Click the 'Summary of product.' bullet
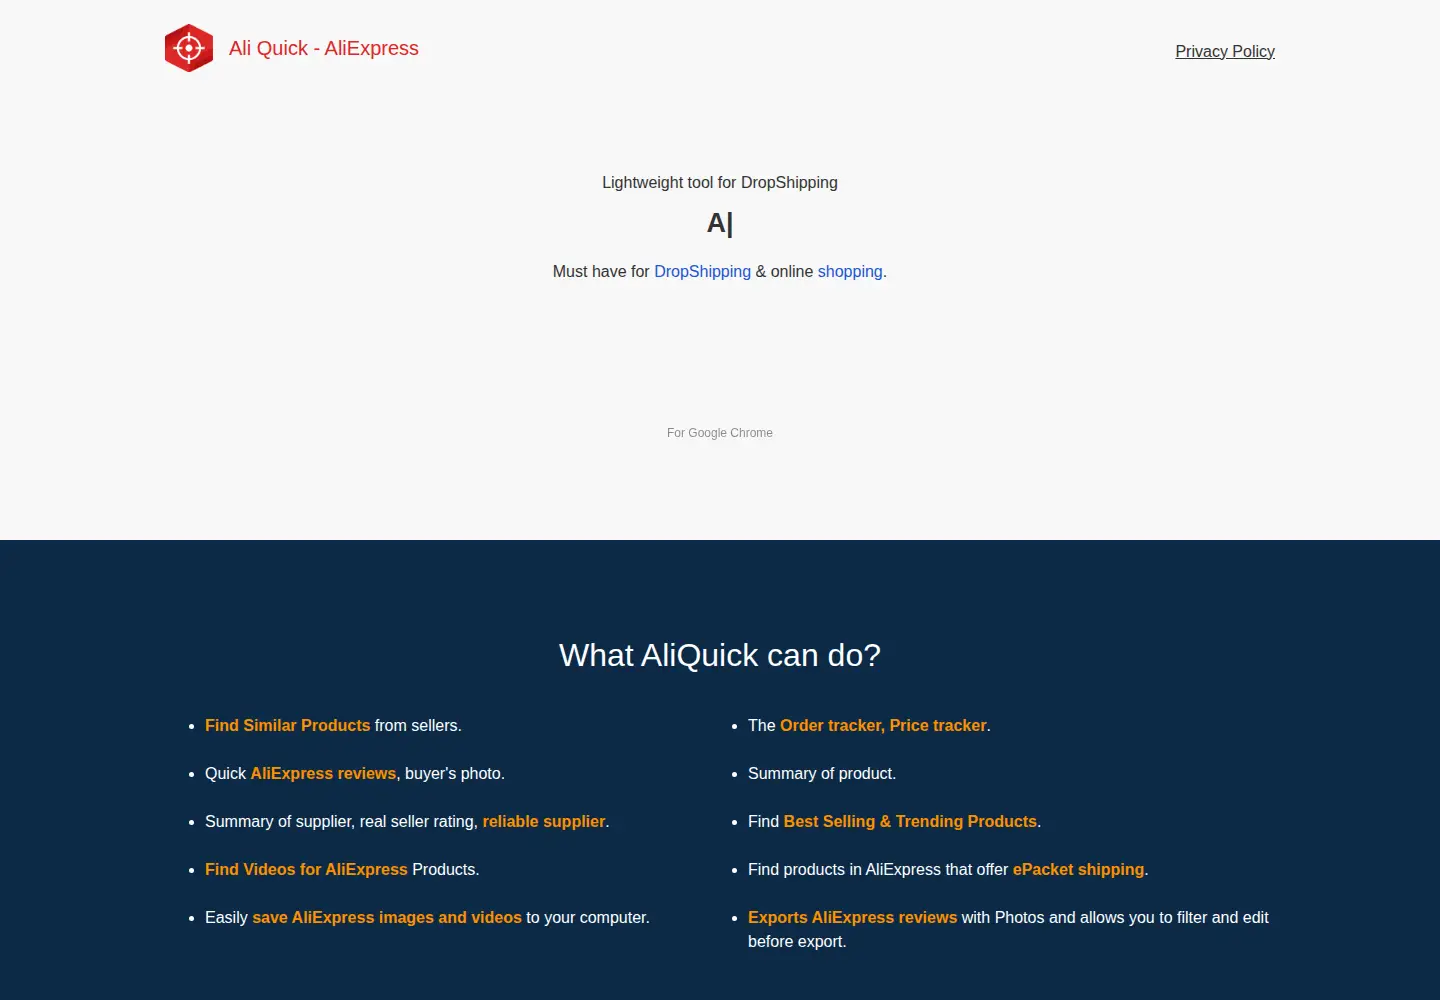Screen dimensions: 1440x1000 coord(822,773)
